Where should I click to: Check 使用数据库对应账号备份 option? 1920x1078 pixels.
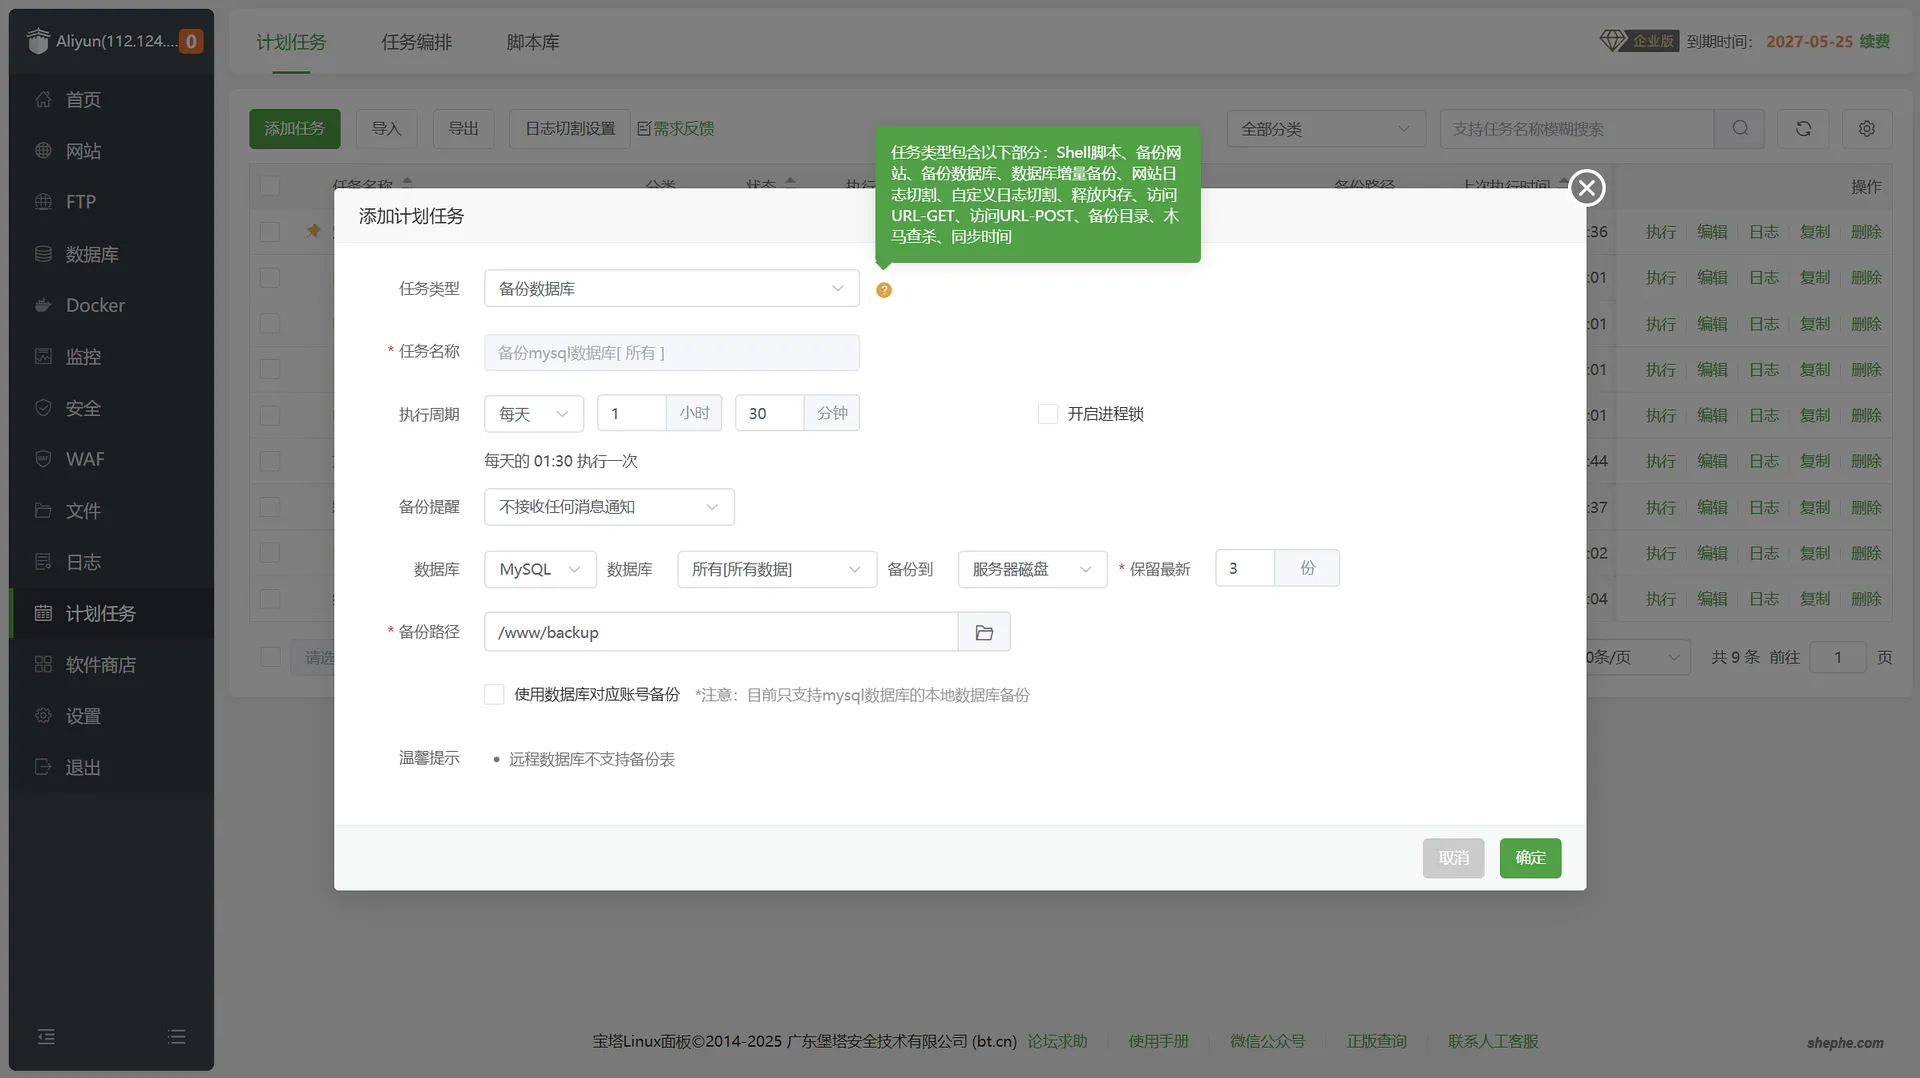click(x=494, y=695)
